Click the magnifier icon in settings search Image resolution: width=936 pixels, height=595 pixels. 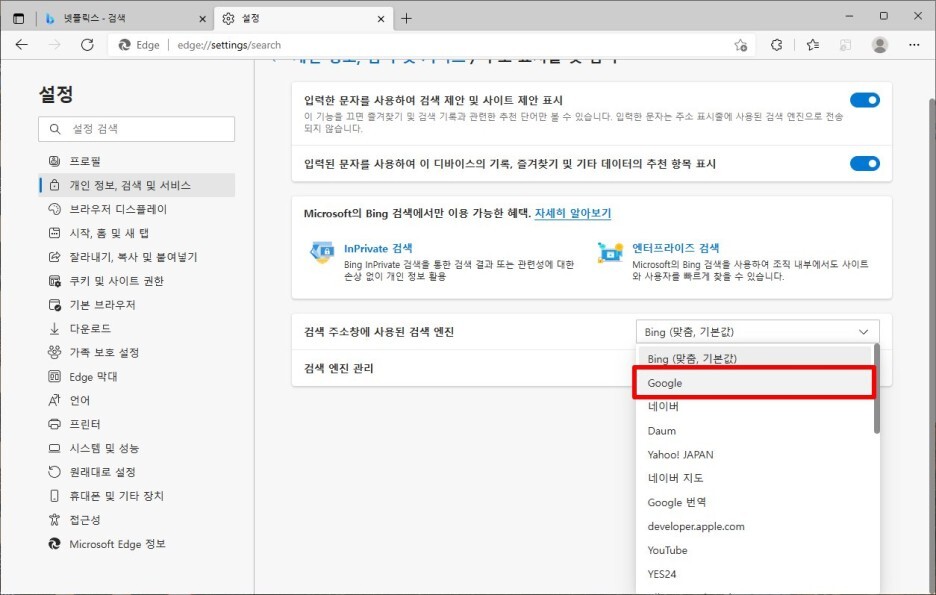click(x=55, y=129)
